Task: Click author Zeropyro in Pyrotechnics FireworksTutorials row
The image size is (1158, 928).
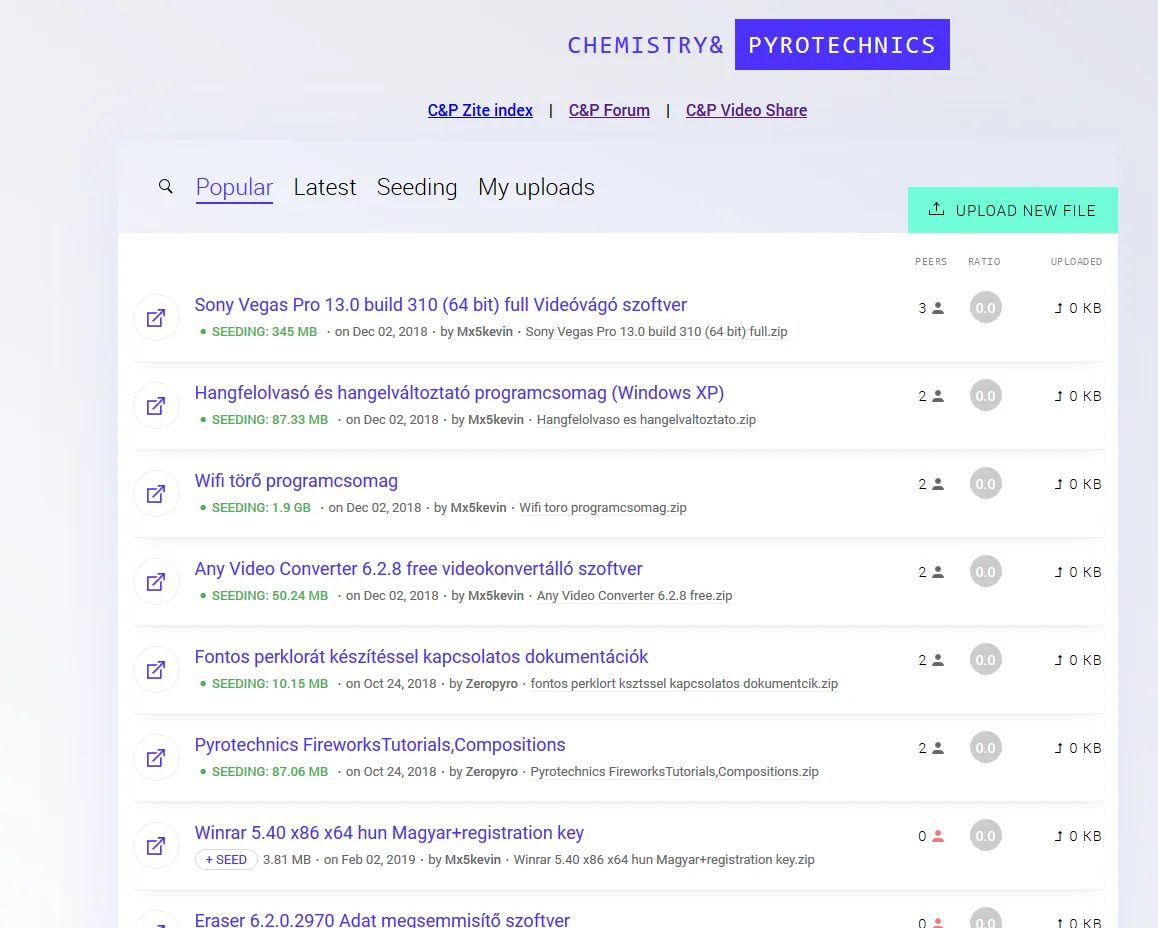Action: [x=491, y=771]
